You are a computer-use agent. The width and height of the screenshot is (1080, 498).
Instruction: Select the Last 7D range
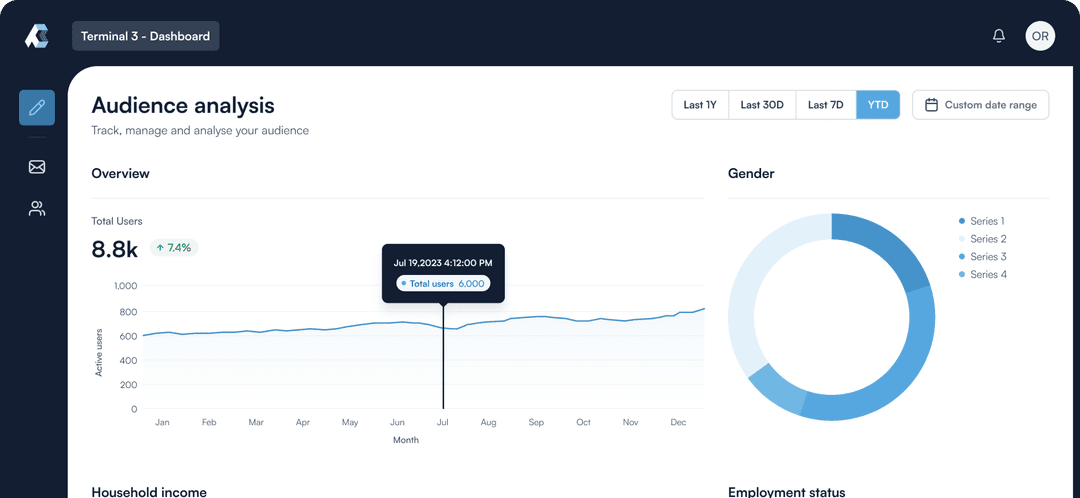pos(825,105)
